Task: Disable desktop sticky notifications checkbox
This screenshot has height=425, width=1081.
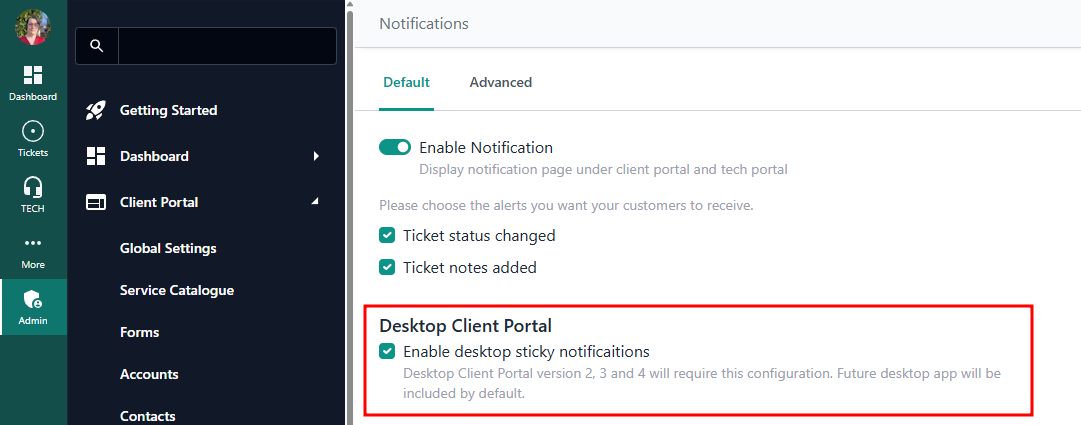Action: point(387,352)
